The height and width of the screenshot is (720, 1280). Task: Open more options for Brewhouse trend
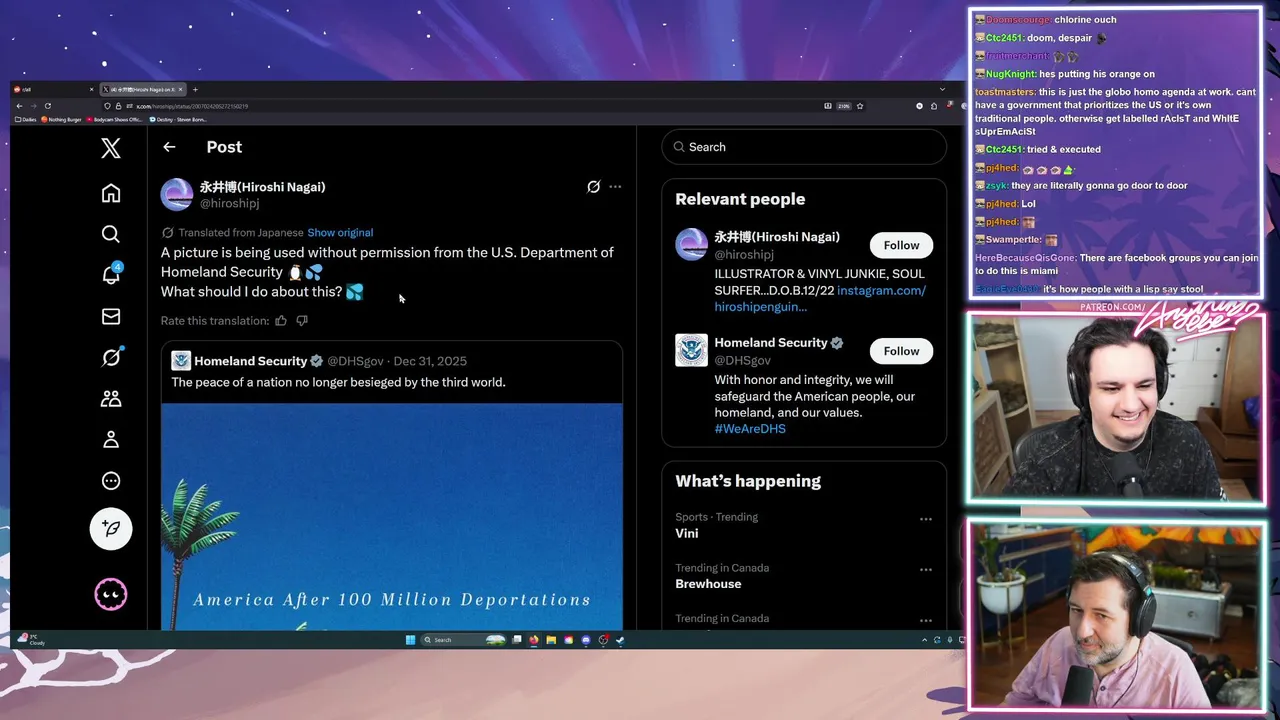[x=926, y=570]
